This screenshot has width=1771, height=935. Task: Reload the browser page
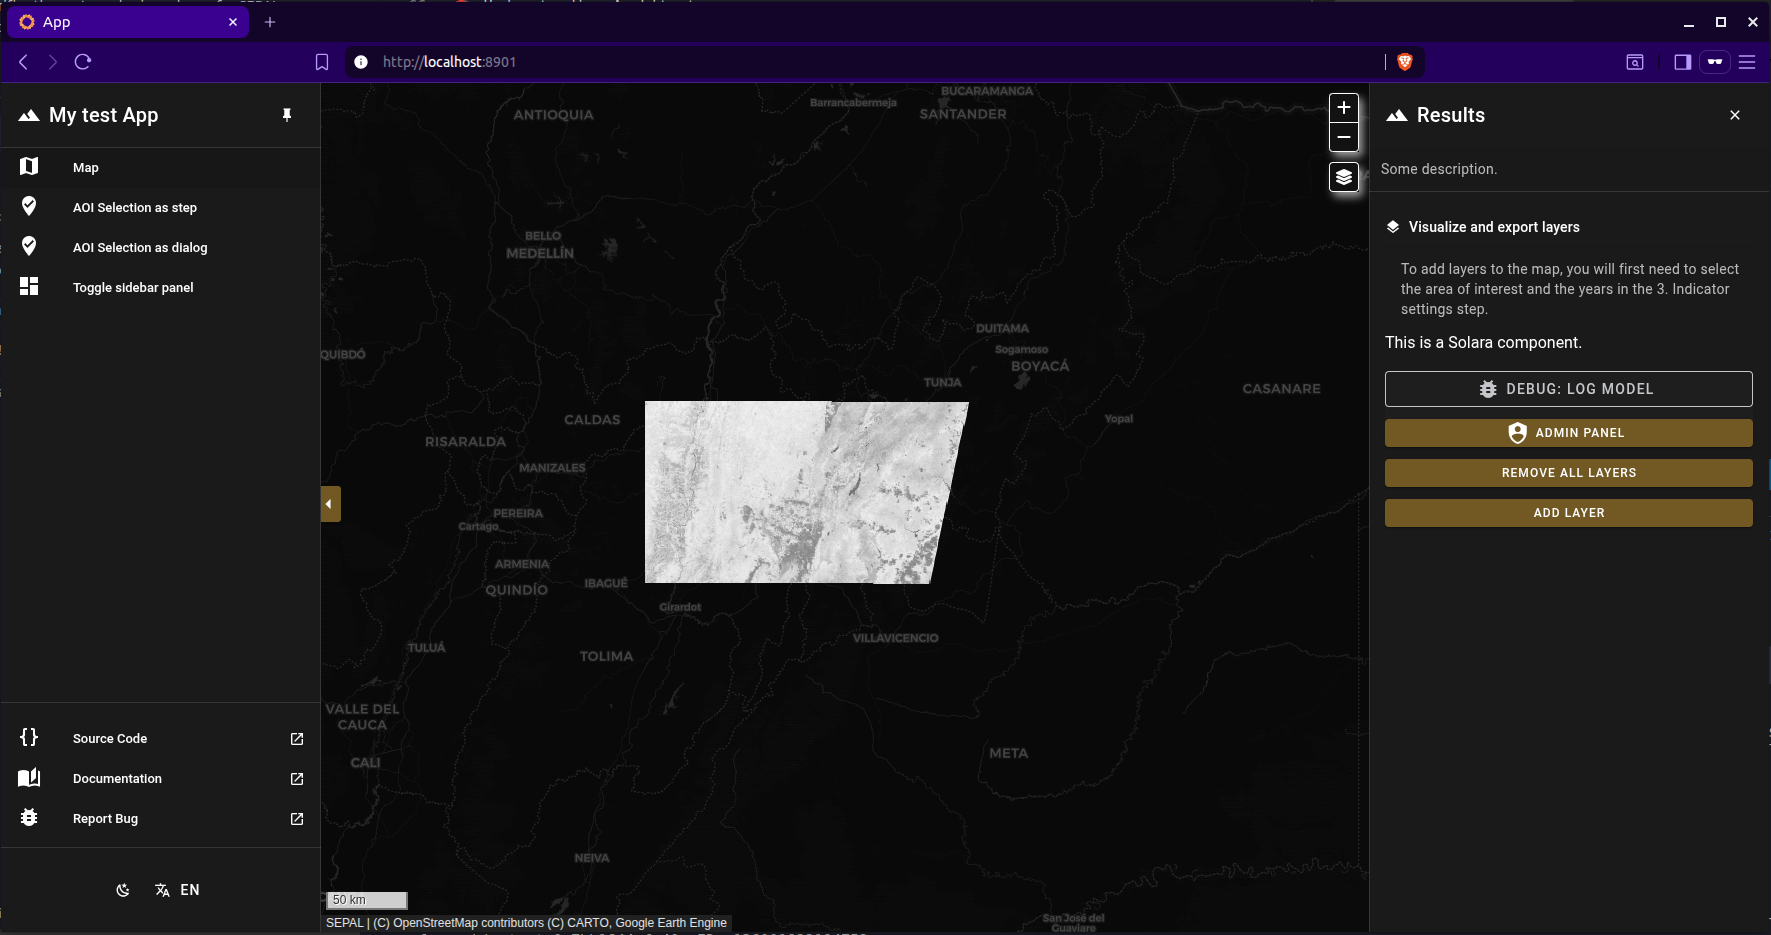pos(83,62)
